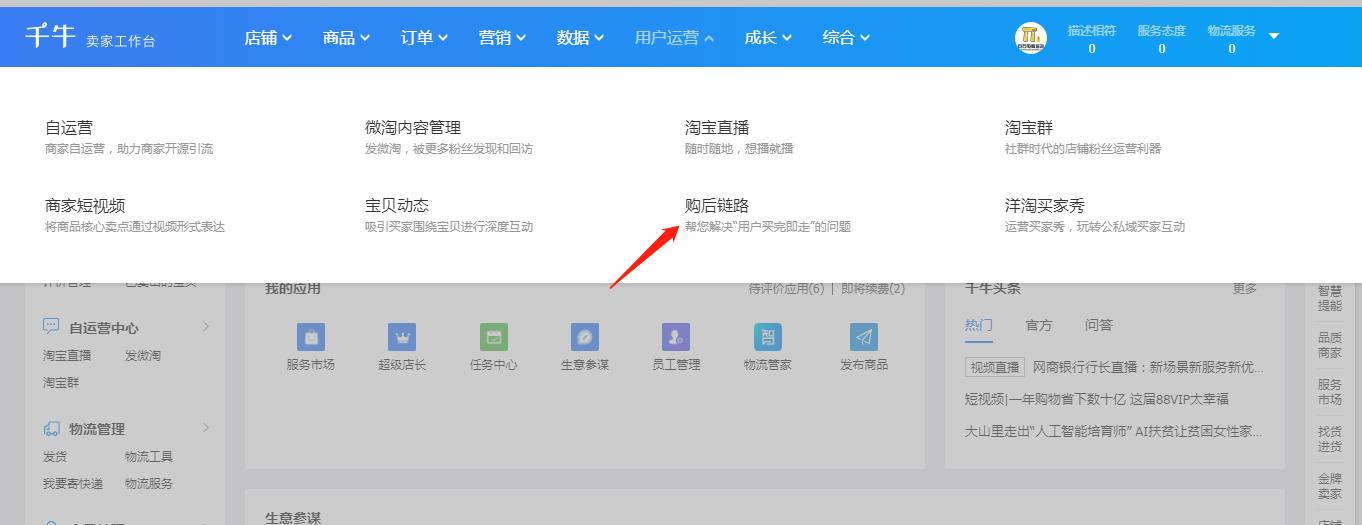1362x525 pixels.
Task: Expand the 成长 top menu
Action: coord(768,38)
